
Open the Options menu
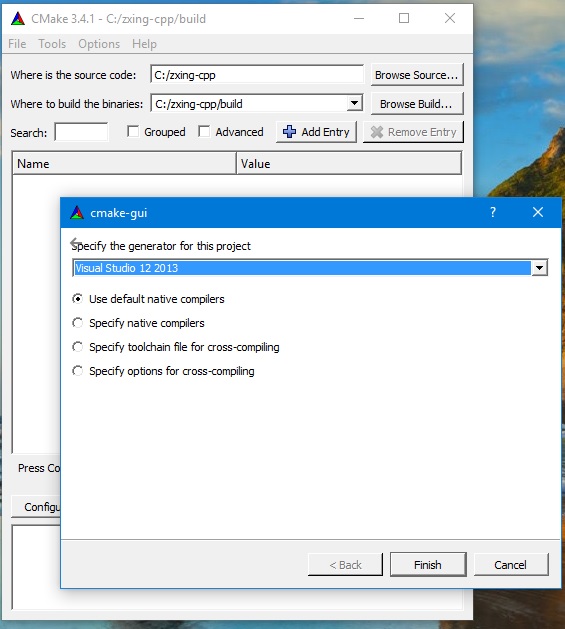[99, 44]
